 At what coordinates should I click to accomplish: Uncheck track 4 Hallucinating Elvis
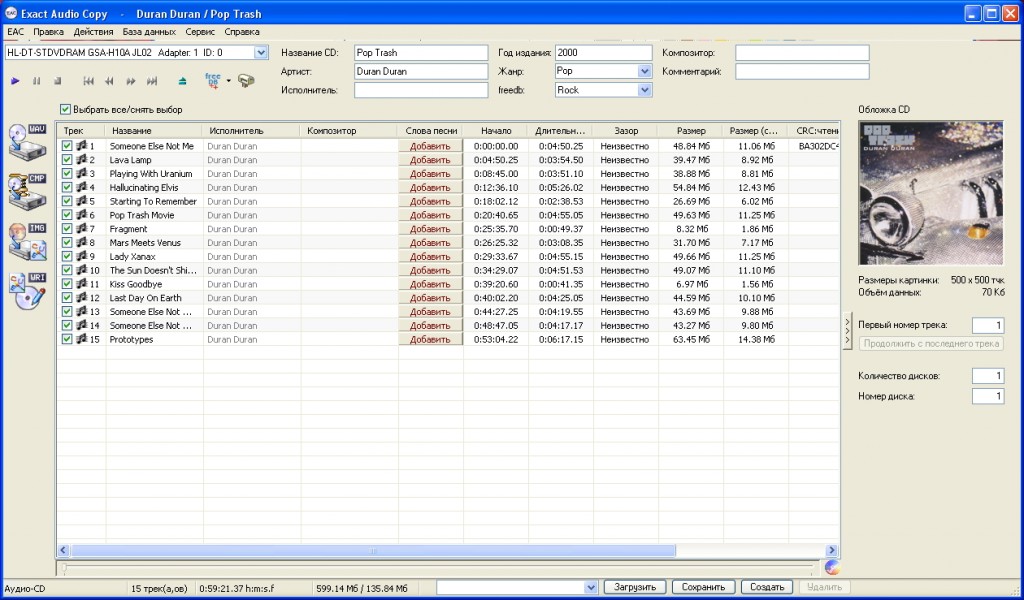click(x=67, y=187)
